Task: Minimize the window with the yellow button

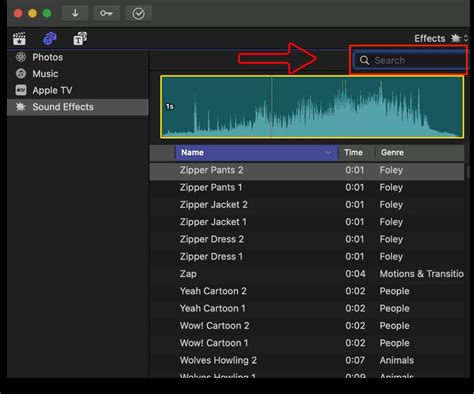Action: (x=33, y=13)
